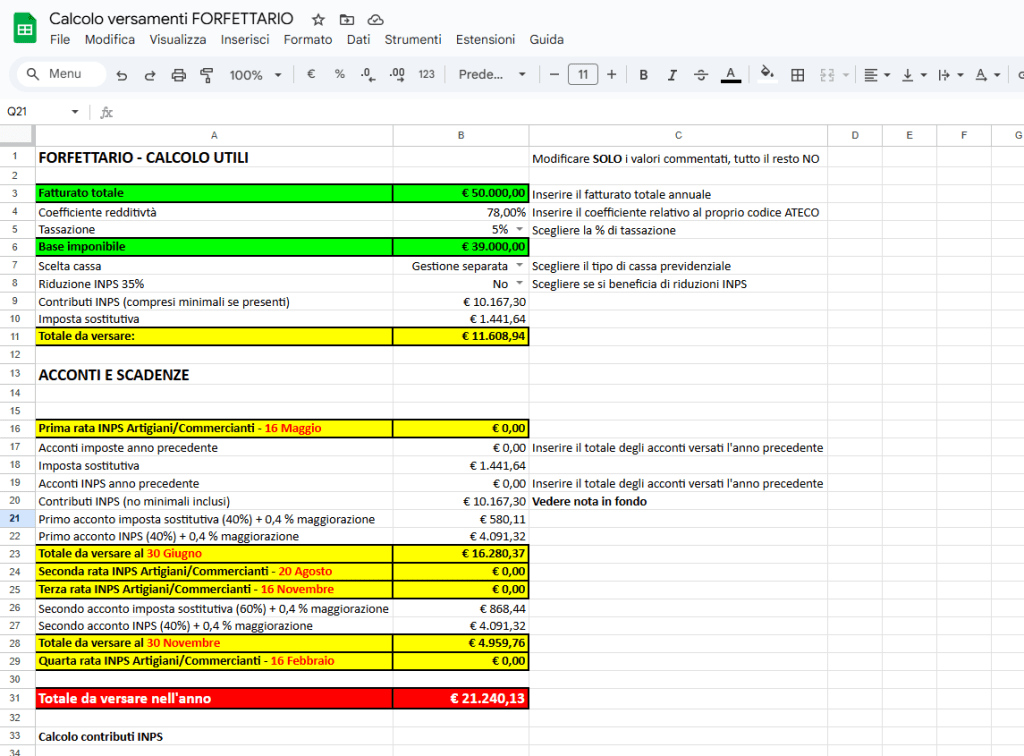Select Vedere nota in fondo cell
1024x756 pixels.
[x=678, y=501]
